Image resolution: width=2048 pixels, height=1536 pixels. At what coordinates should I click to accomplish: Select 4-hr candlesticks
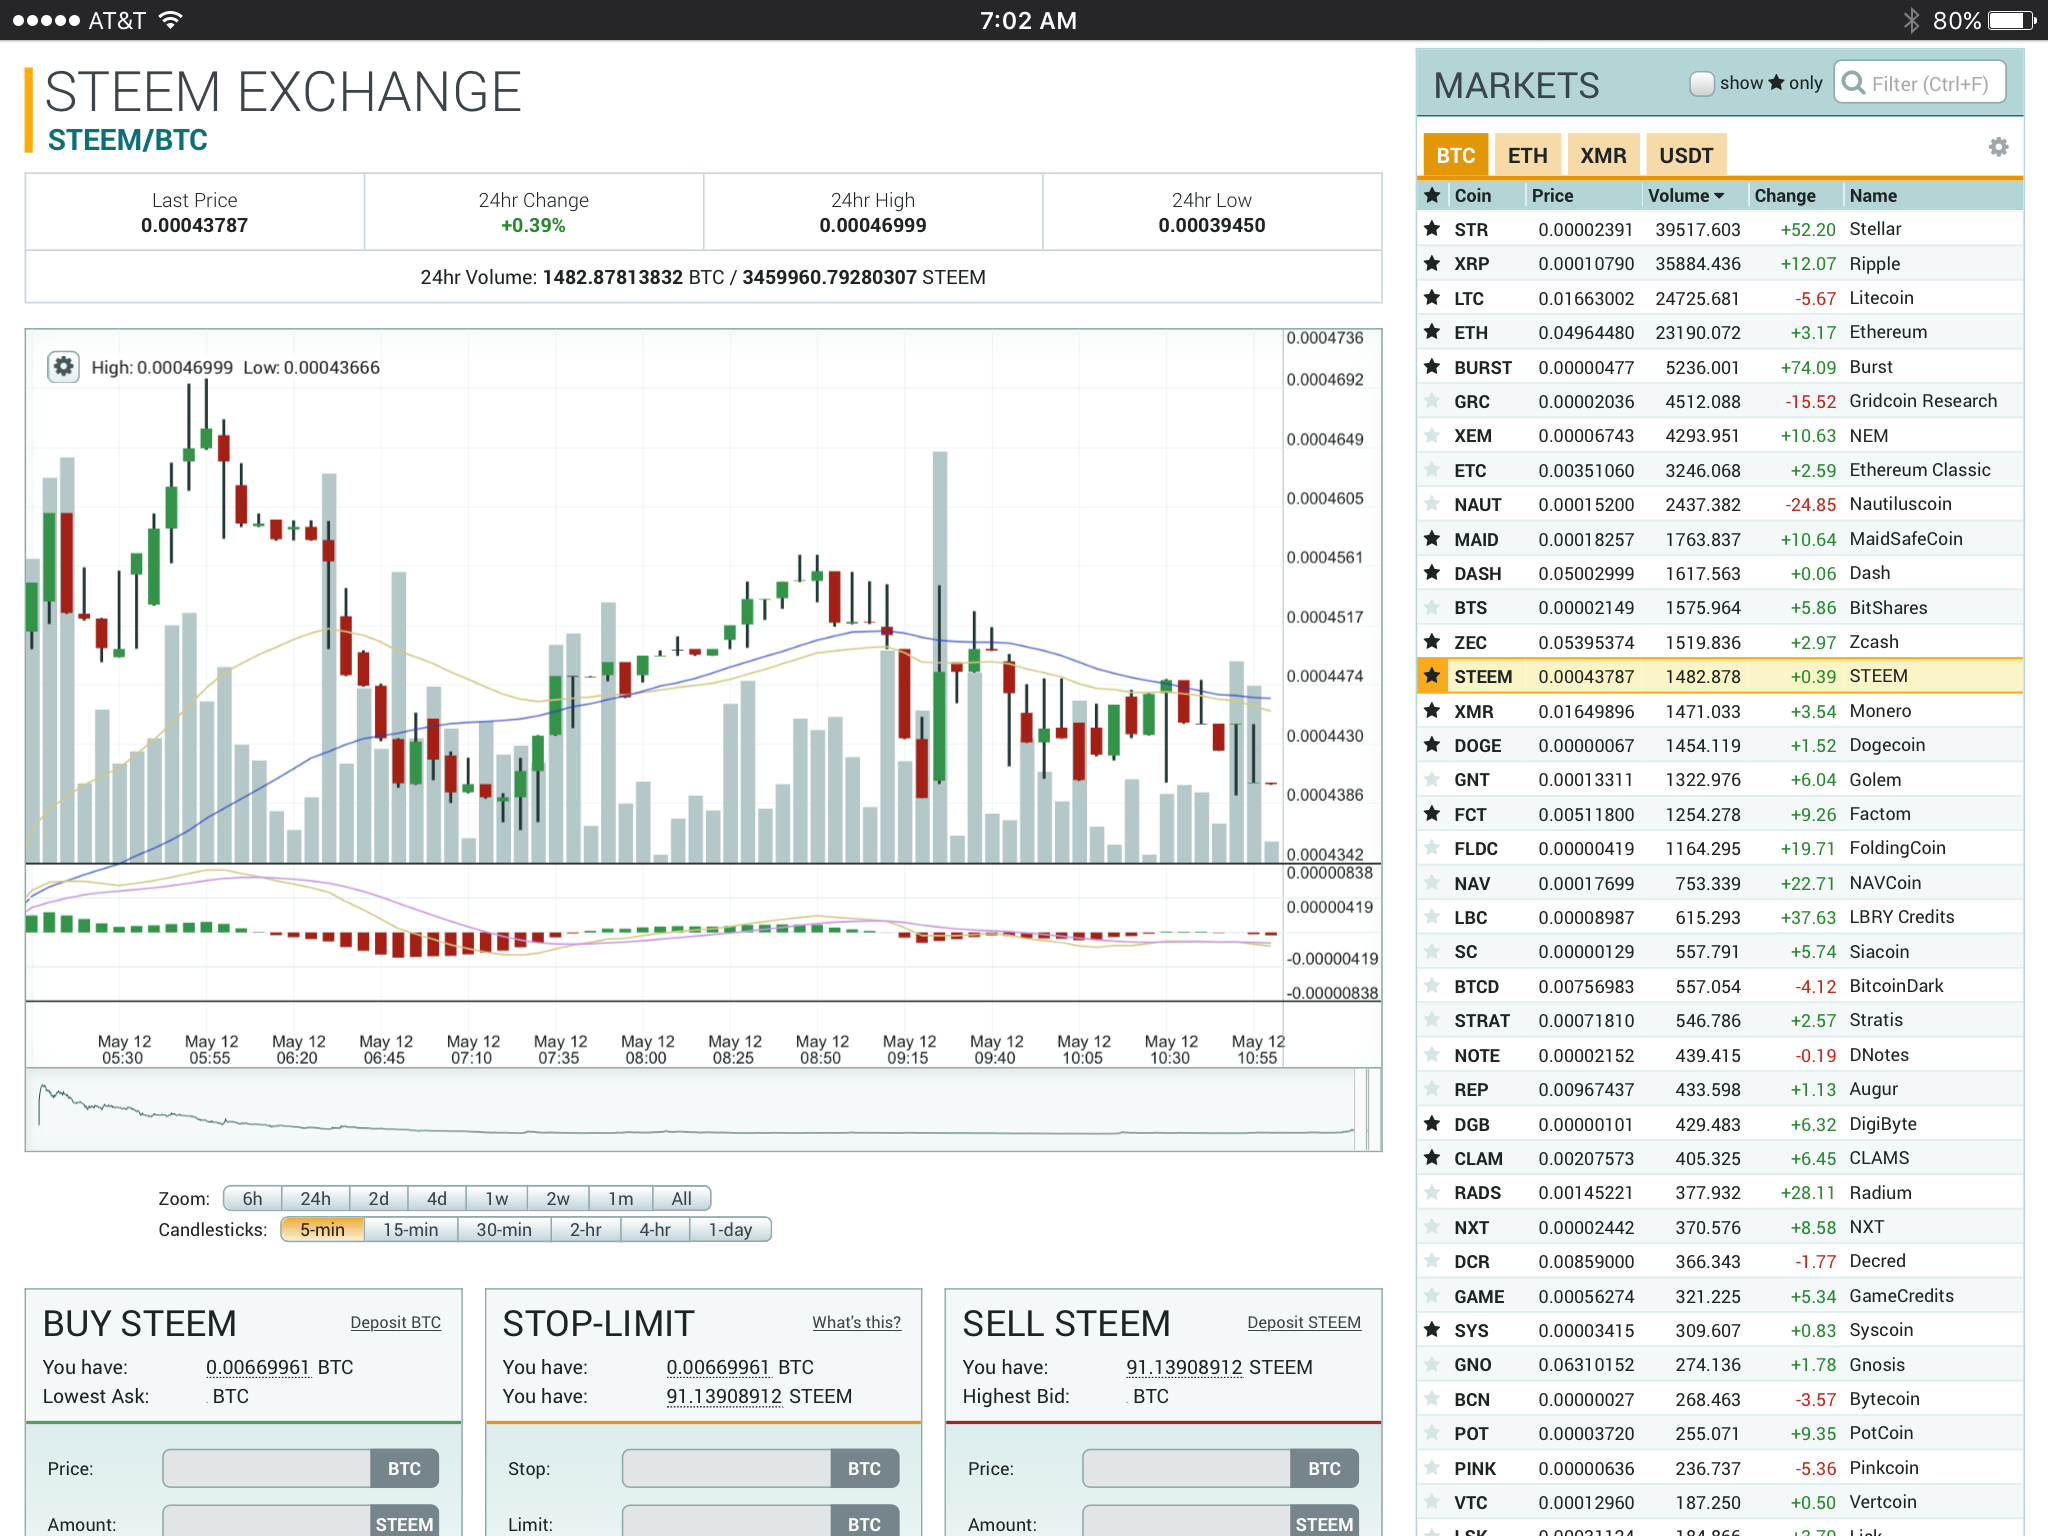click(x=655, y=1229)
